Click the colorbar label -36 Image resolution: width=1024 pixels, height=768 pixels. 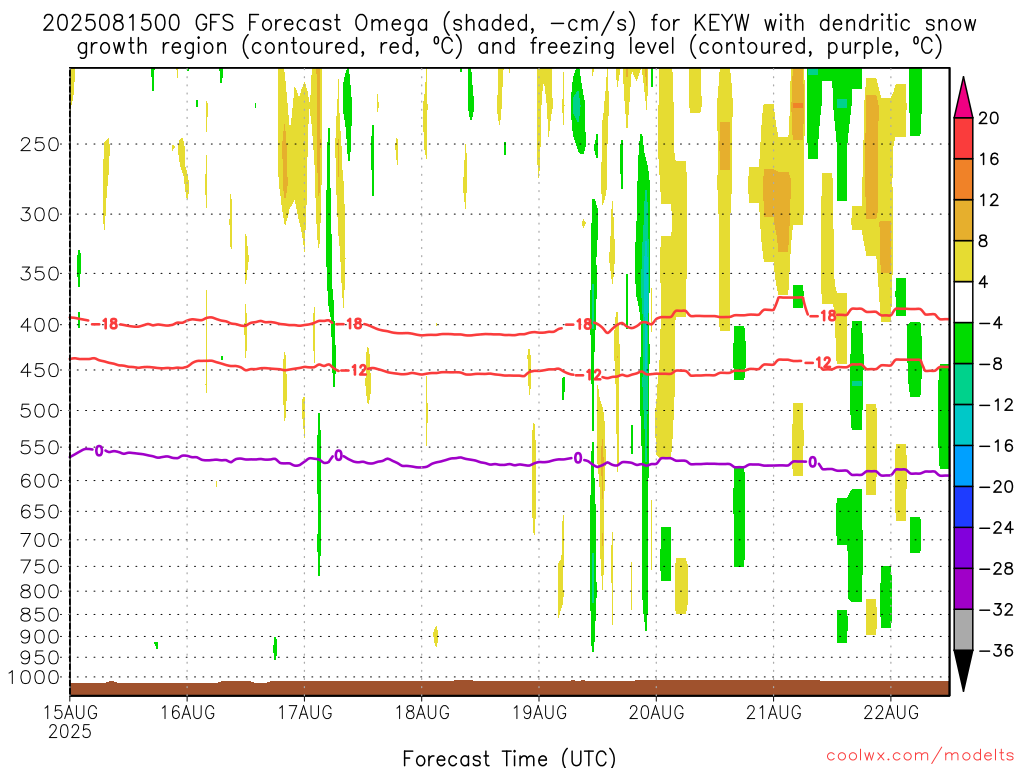pyautogui.click(x=995, y=650)
